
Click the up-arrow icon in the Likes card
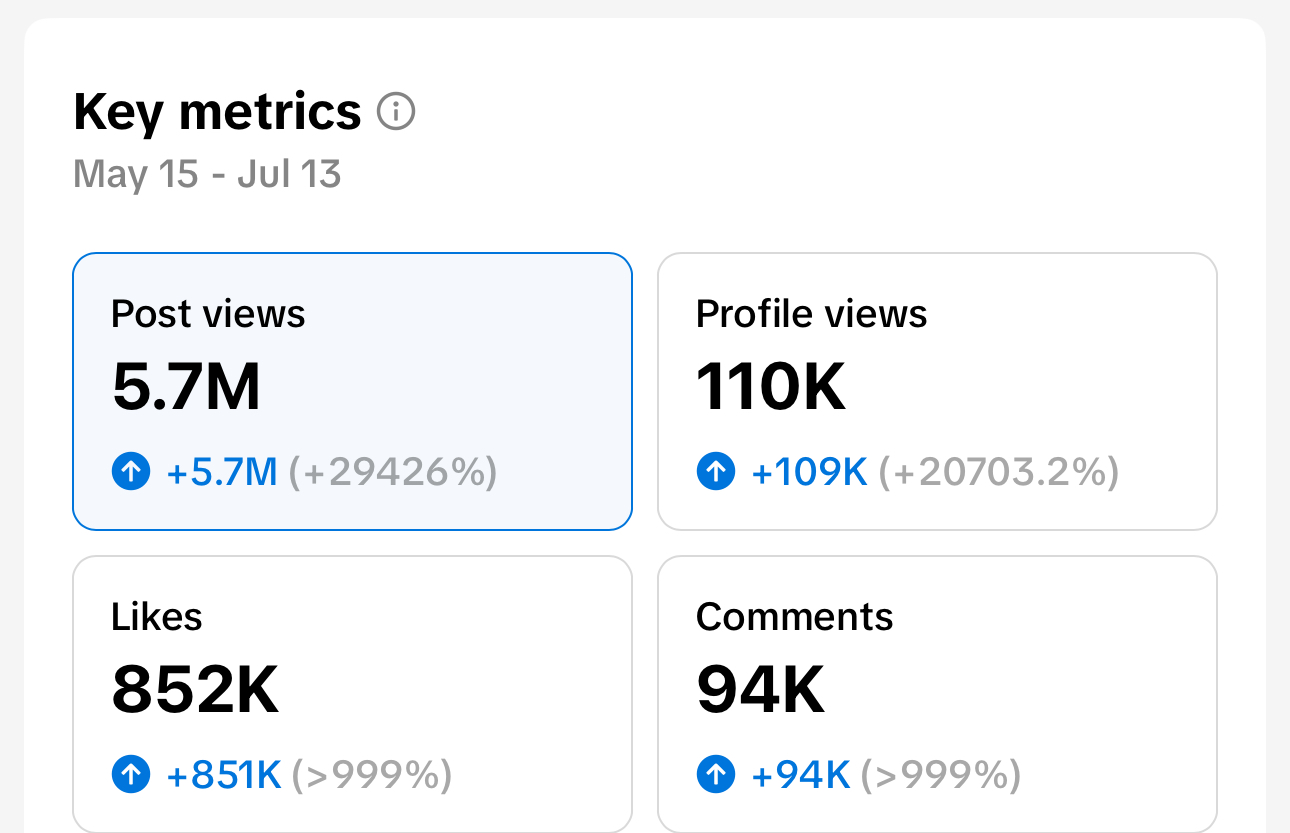131,773
